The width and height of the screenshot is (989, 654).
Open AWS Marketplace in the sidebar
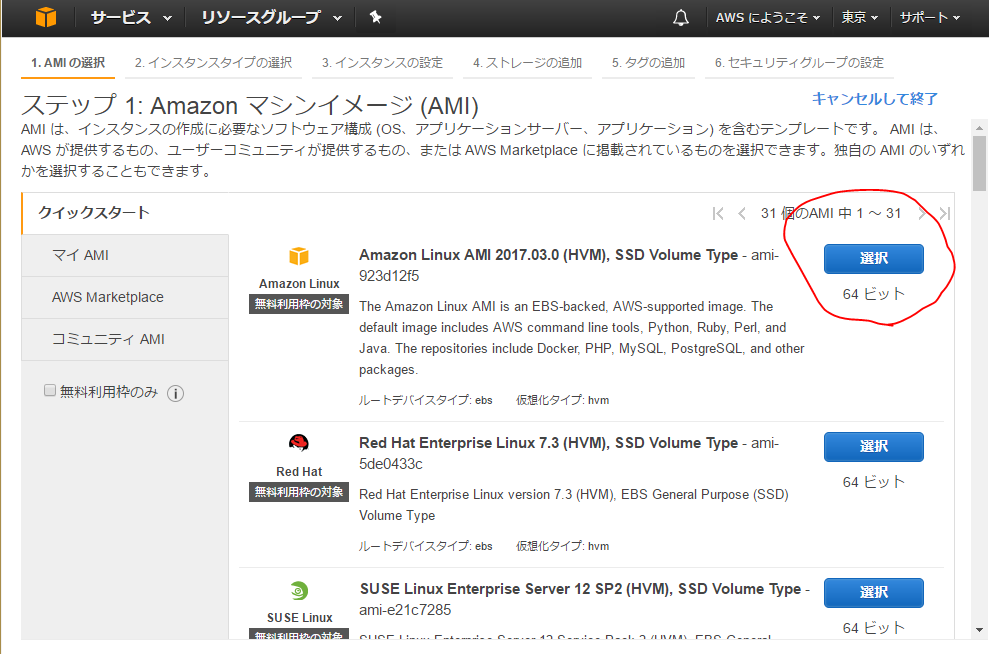[x=125, y=297]
